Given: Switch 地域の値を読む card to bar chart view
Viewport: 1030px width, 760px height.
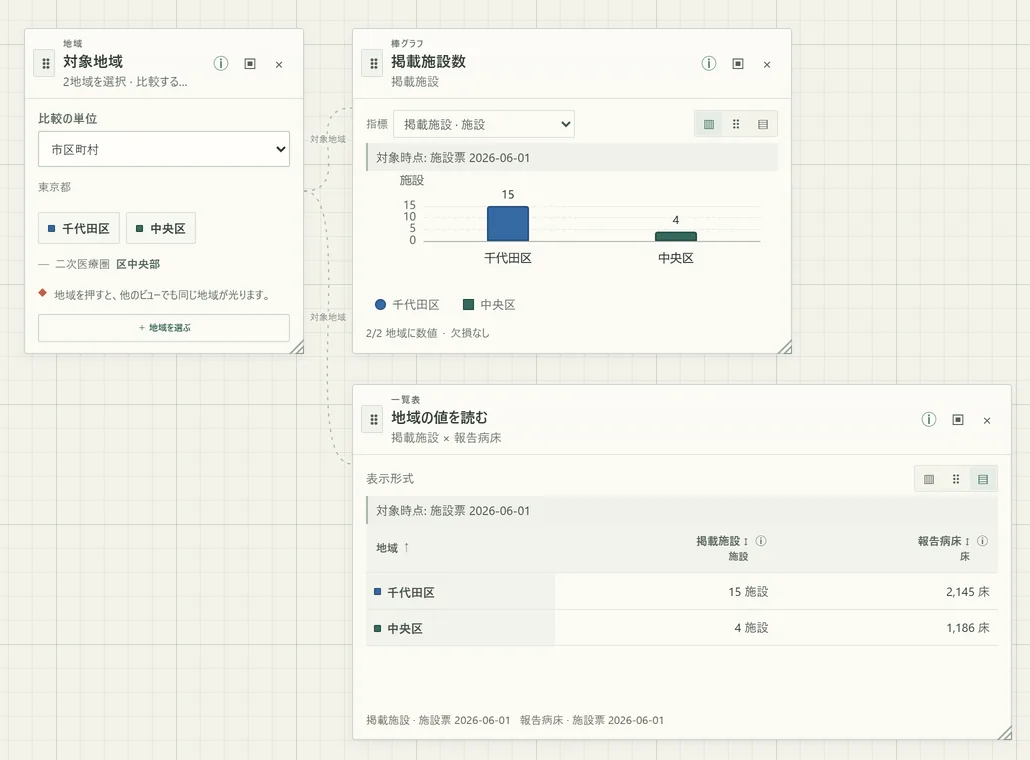Looking at the screenshot, I should (x=929, y=479).
